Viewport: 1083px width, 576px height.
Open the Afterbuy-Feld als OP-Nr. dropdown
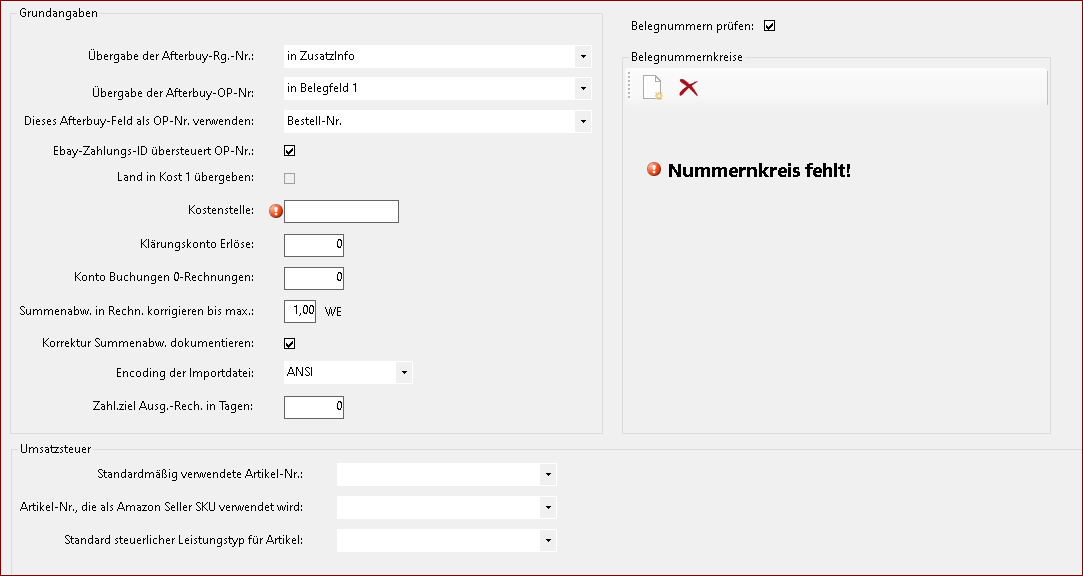point(583,121)
